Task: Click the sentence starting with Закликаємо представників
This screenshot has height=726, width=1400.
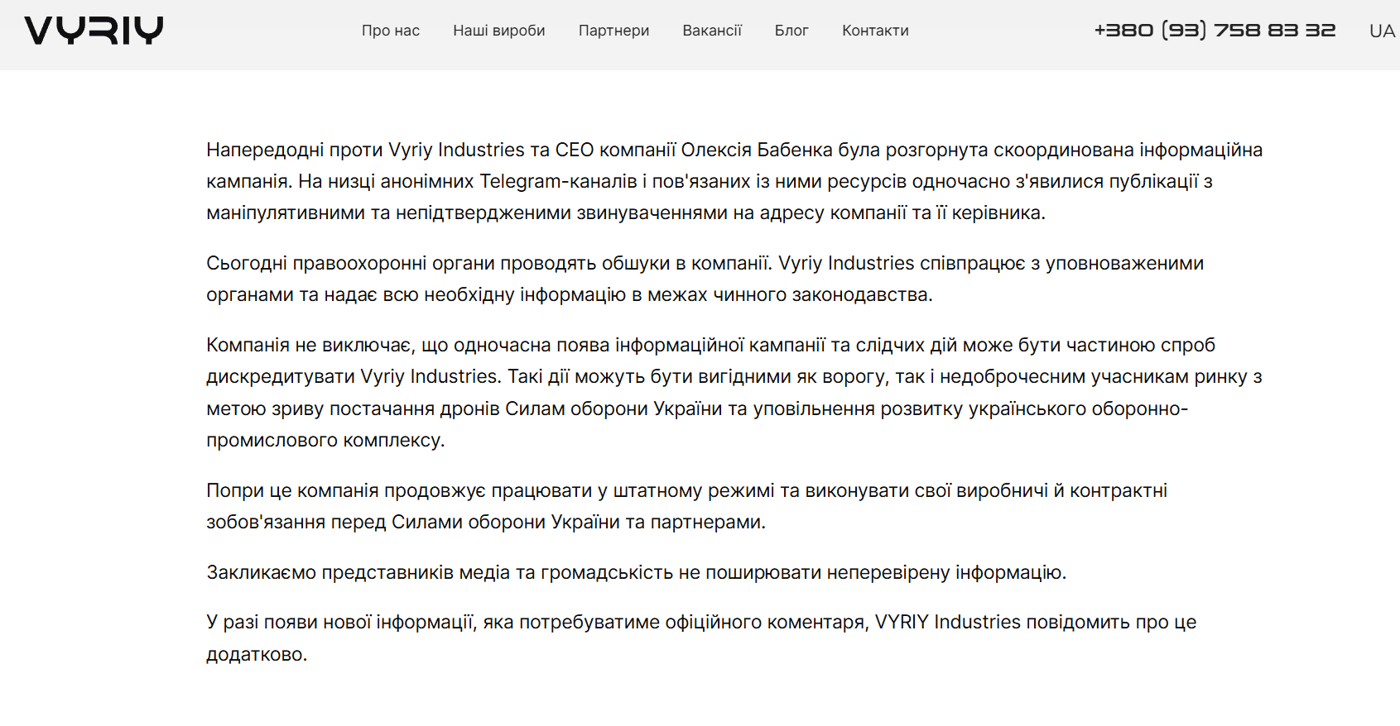Action: tap(636, 573)
